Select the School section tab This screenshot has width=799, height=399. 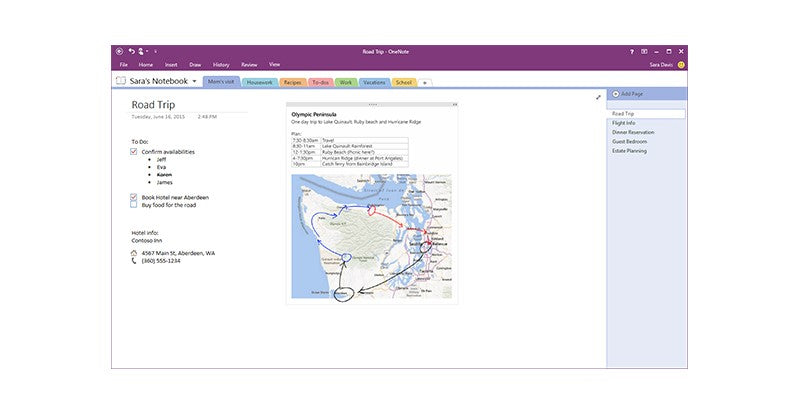(404, 83)
